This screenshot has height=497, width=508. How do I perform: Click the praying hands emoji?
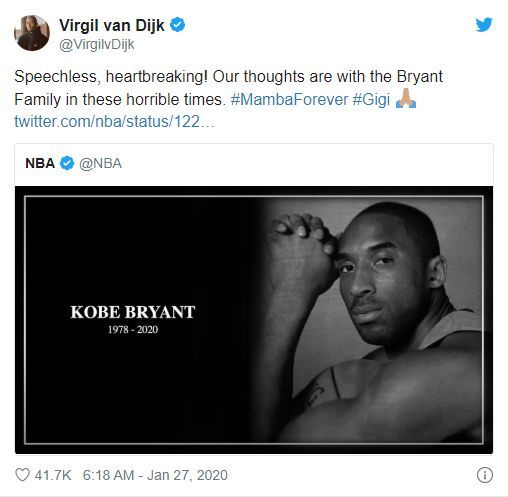(406, 99)
